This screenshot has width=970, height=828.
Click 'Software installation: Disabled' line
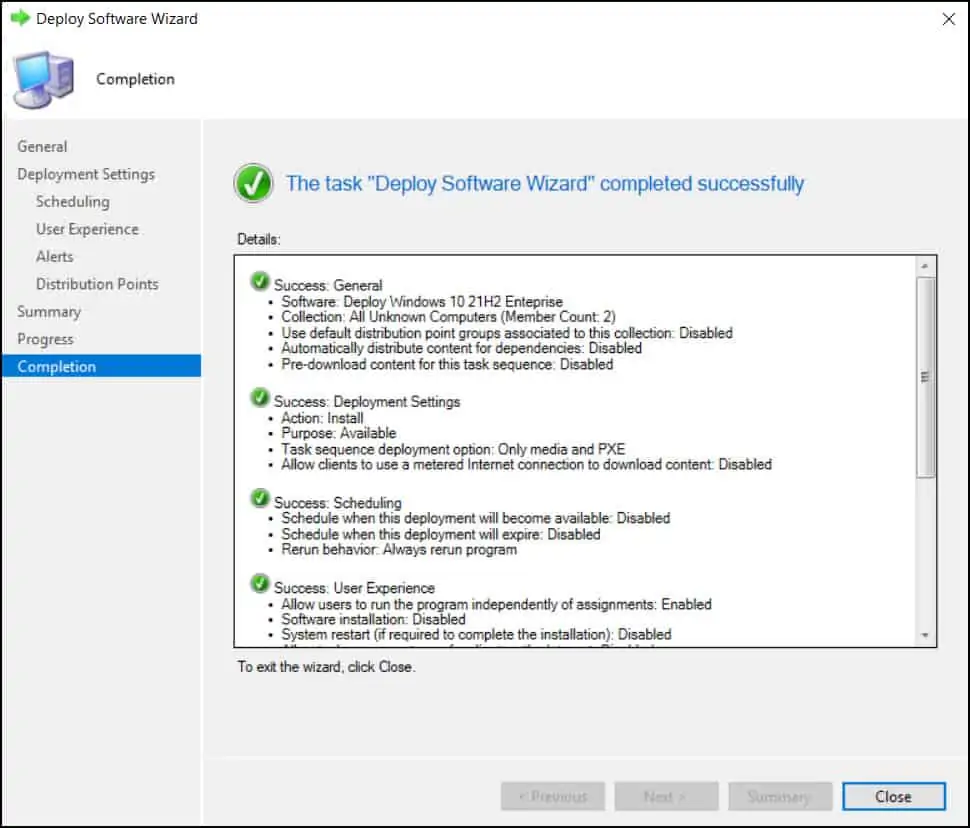pyautogui.click(x=373, y=619)
